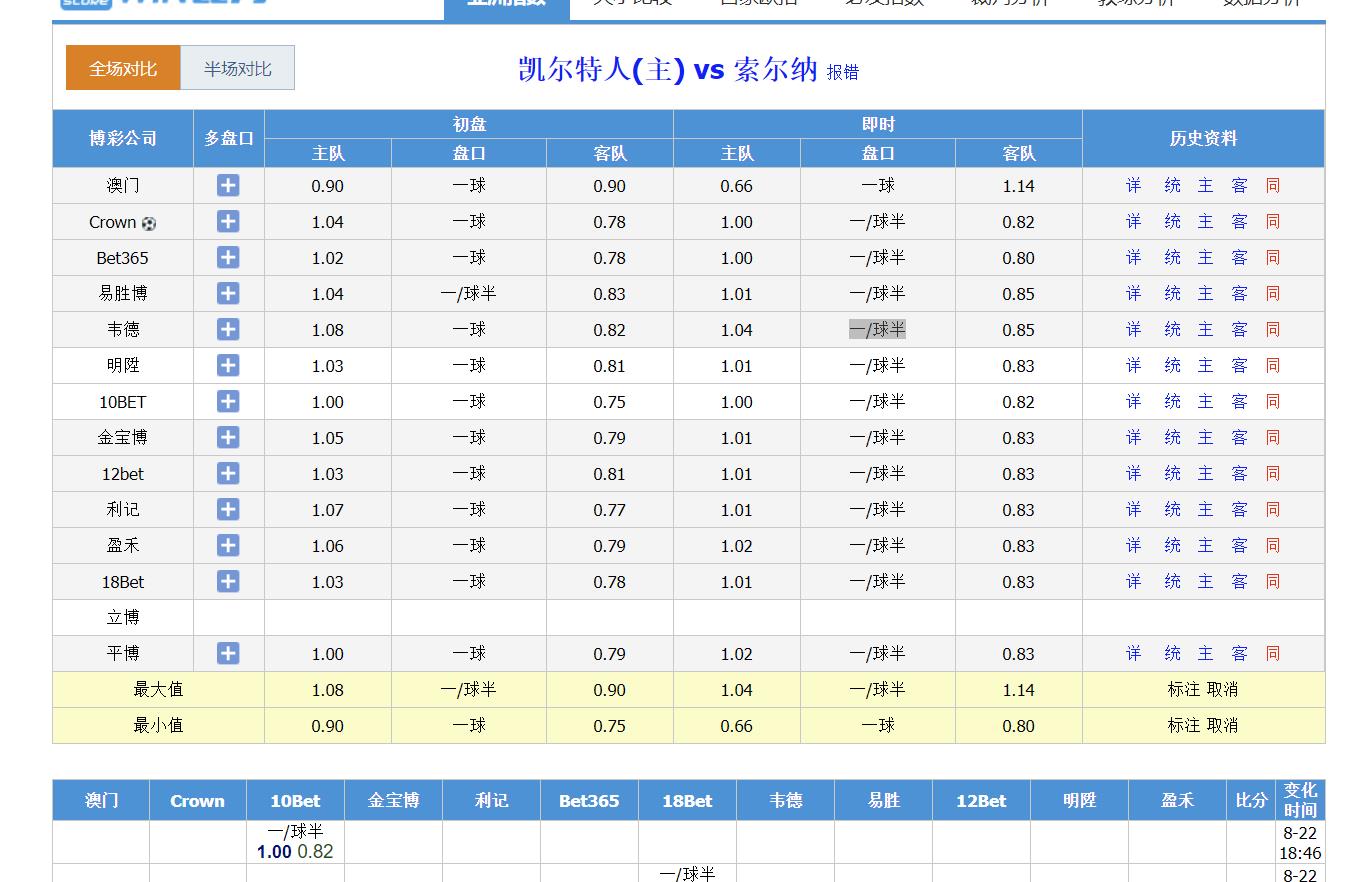Click the 变化时间 header in lower table

[x=1300, y=800]
